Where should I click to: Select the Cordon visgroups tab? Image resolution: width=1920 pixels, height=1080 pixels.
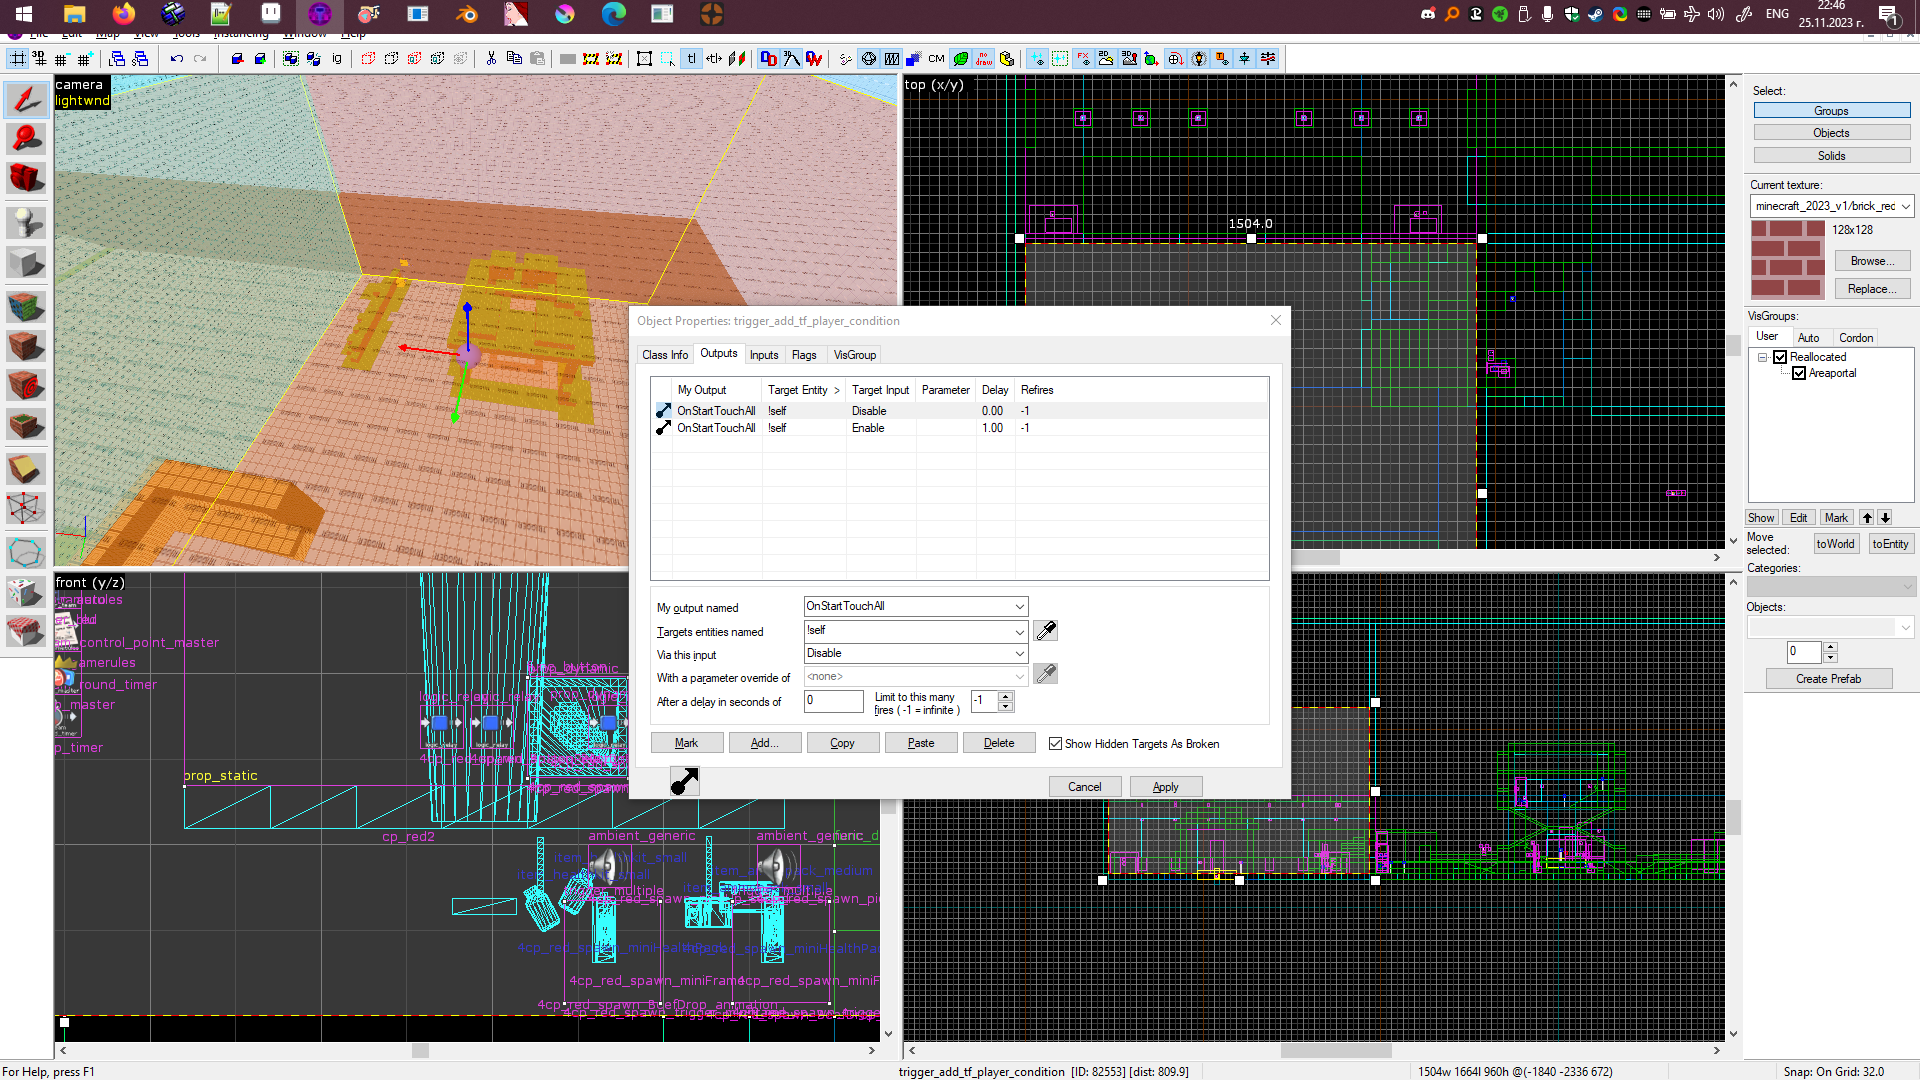[1856, 338]
